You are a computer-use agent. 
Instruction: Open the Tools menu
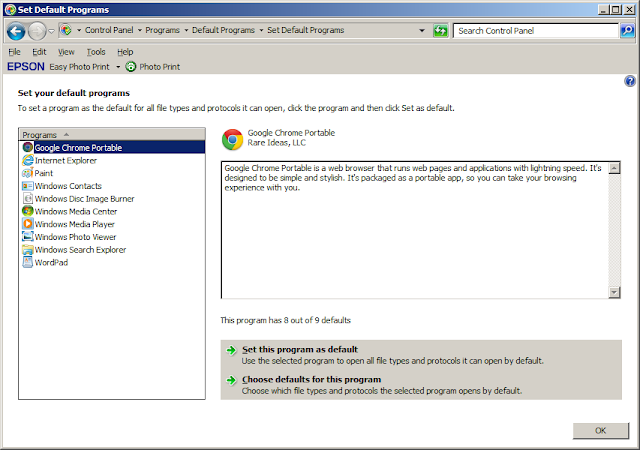coord(96,52)
